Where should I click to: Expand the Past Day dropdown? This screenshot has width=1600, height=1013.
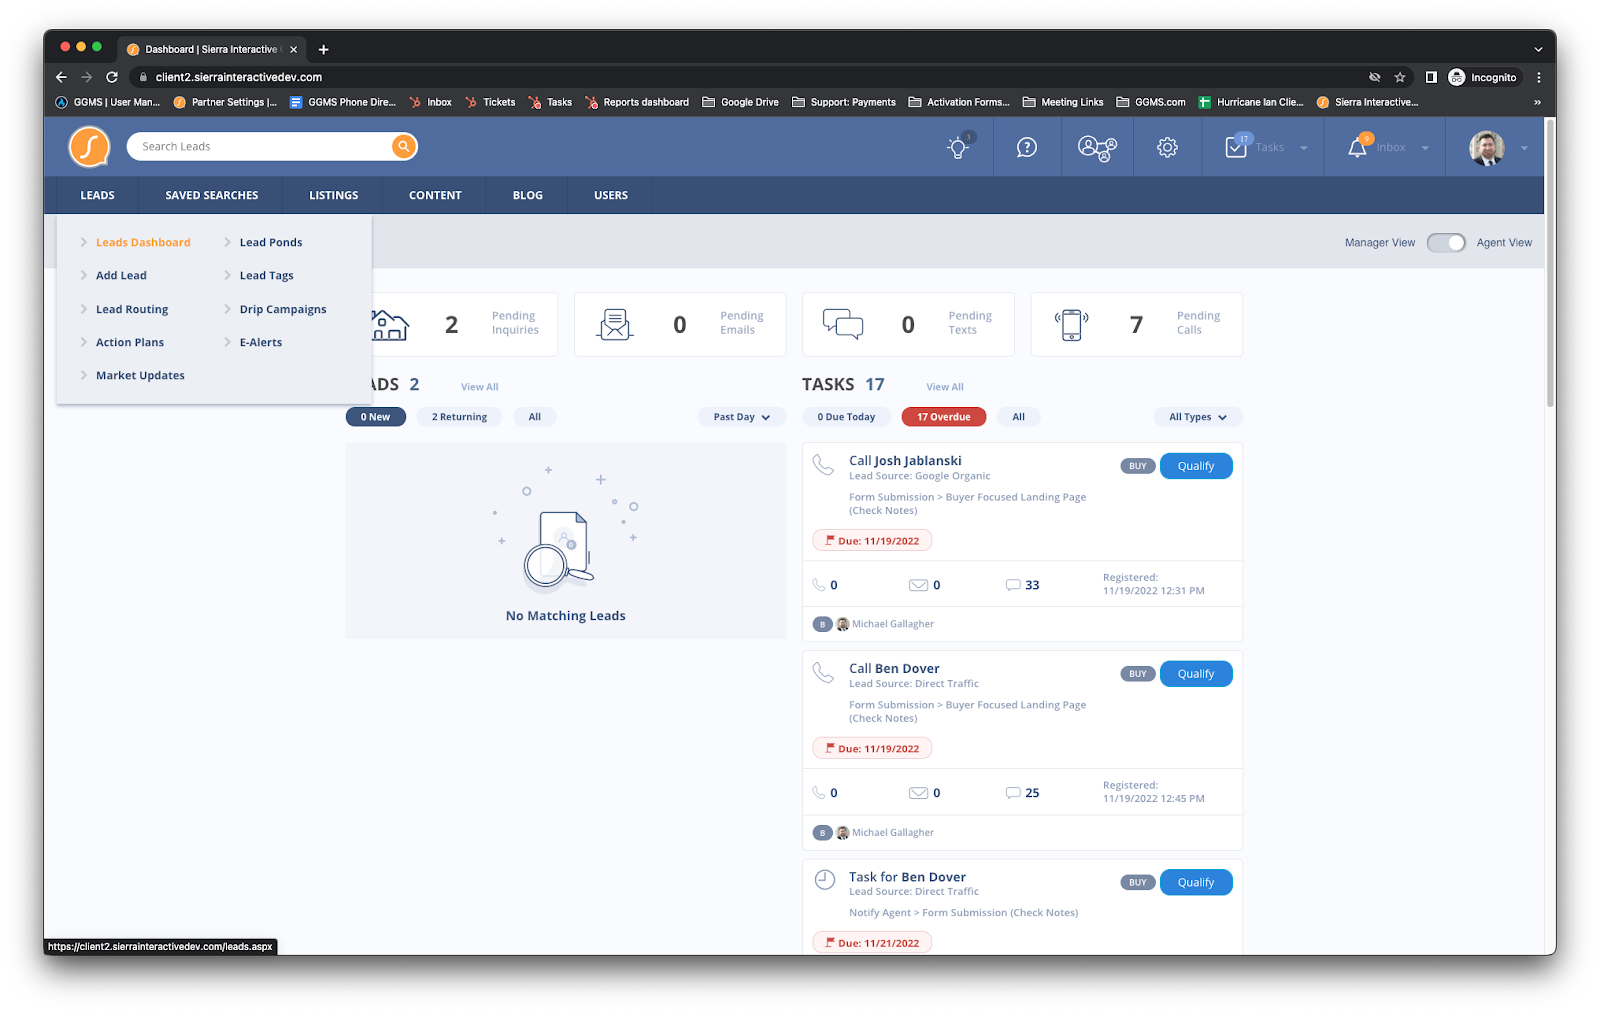point(741,417)
